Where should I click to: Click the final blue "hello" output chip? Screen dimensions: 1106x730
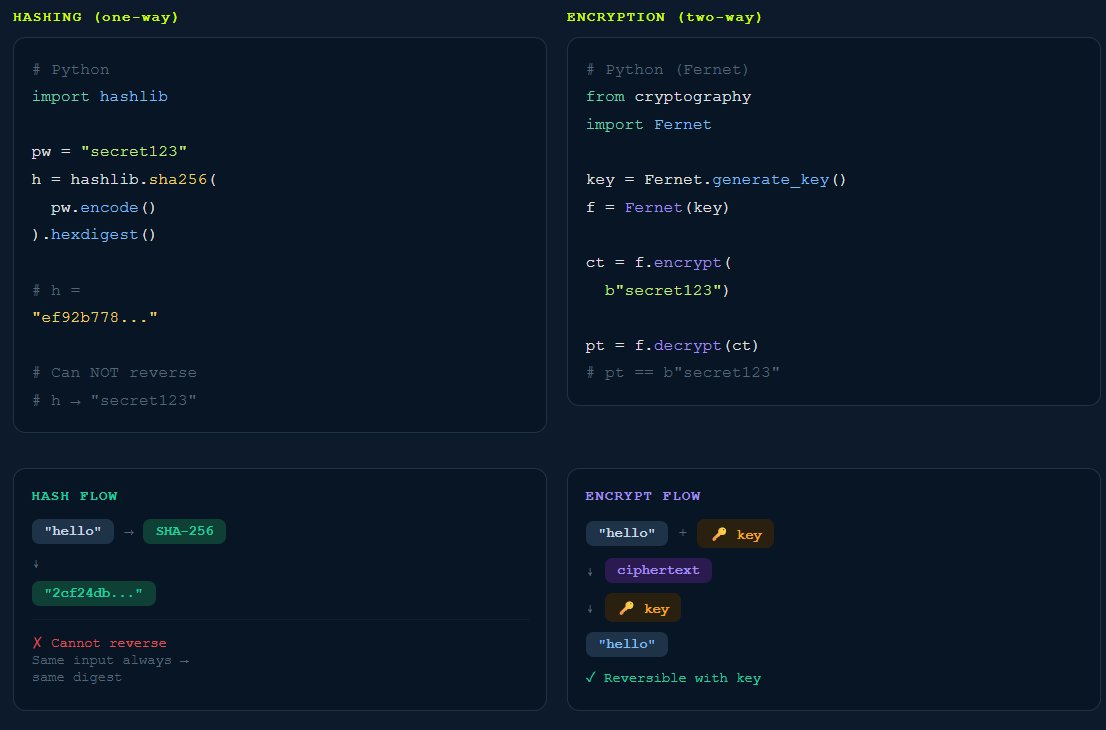(x=626, y=644)
